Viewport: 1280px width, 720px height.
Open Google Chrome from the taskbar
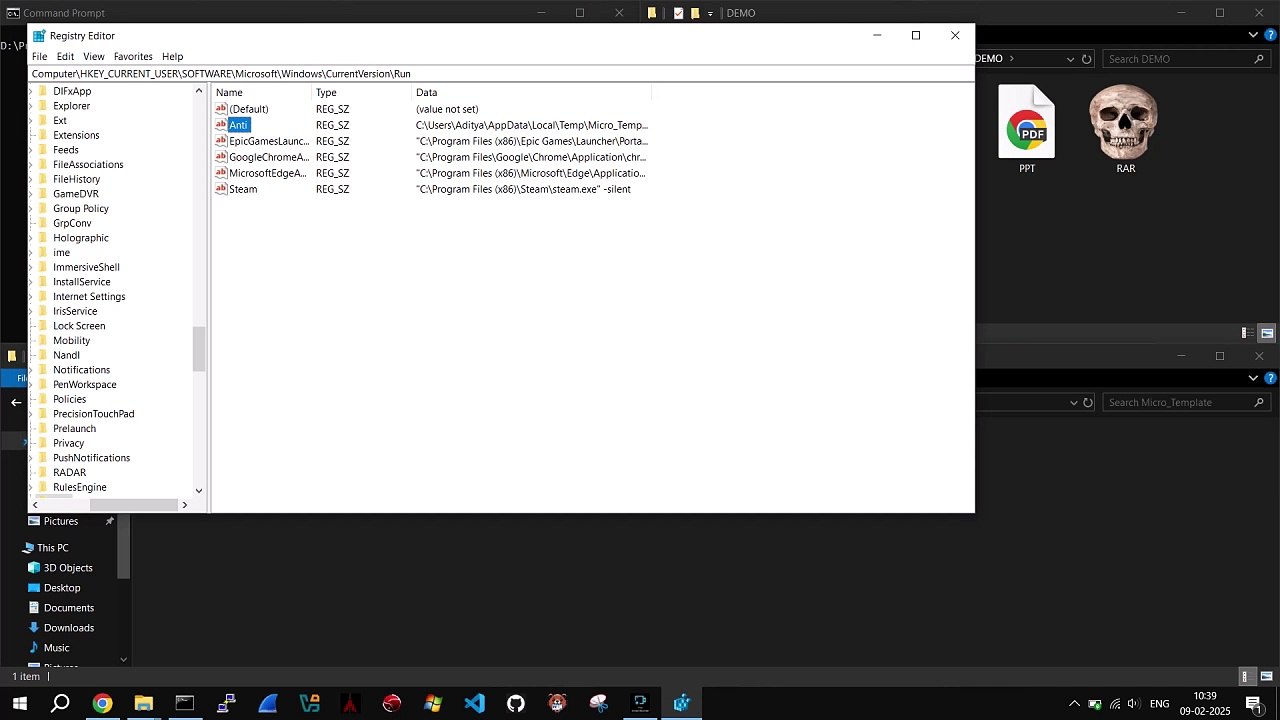click(102, 704)
